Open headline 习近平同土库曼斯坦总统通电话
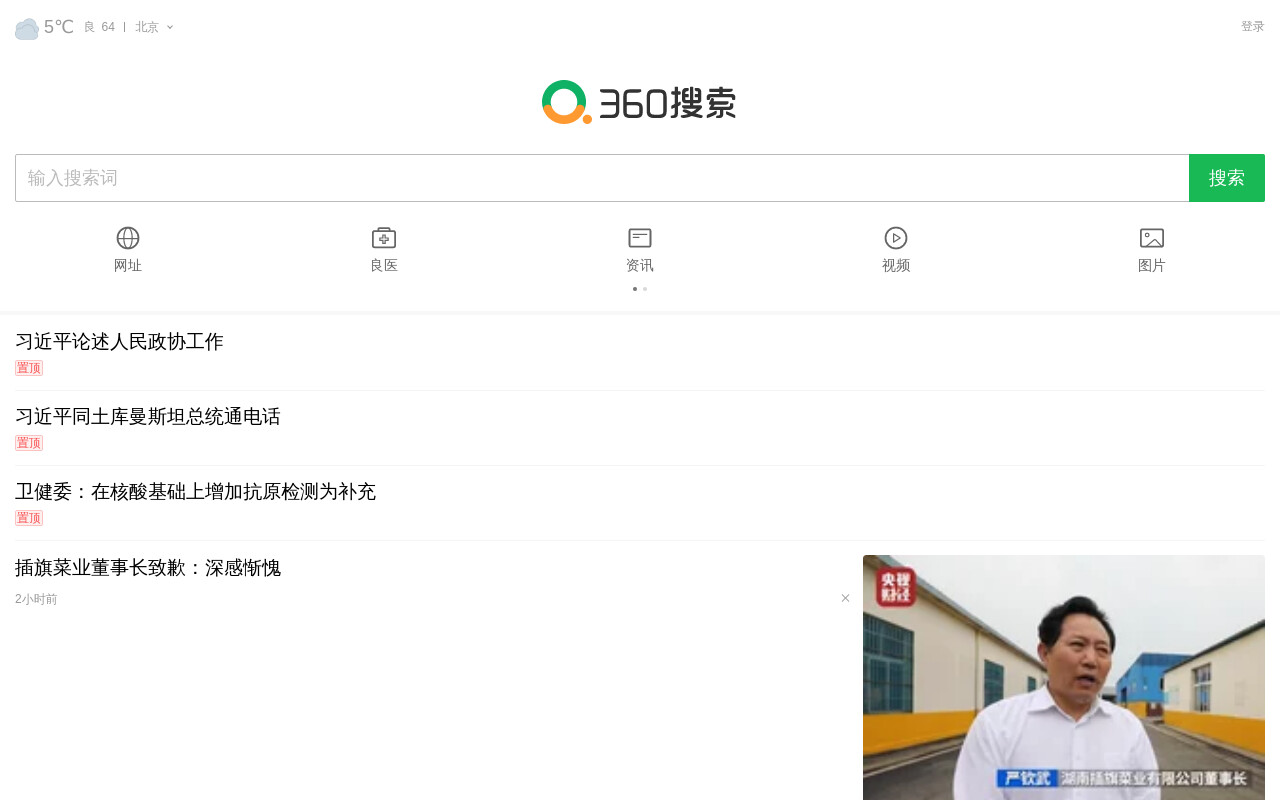The height and width of the screenshot is (800, 1280). [148, 417]
